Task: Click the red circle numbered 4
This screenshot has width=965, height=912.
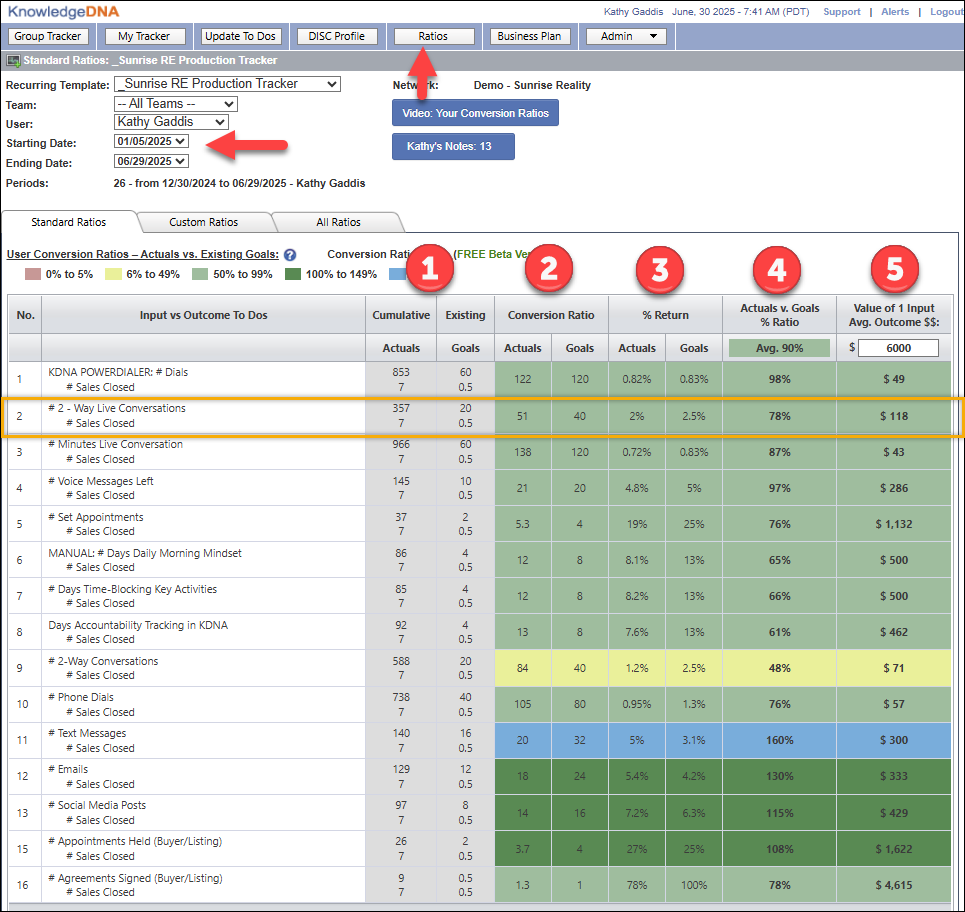Action: pyautogui.click(x=779, y=267)
